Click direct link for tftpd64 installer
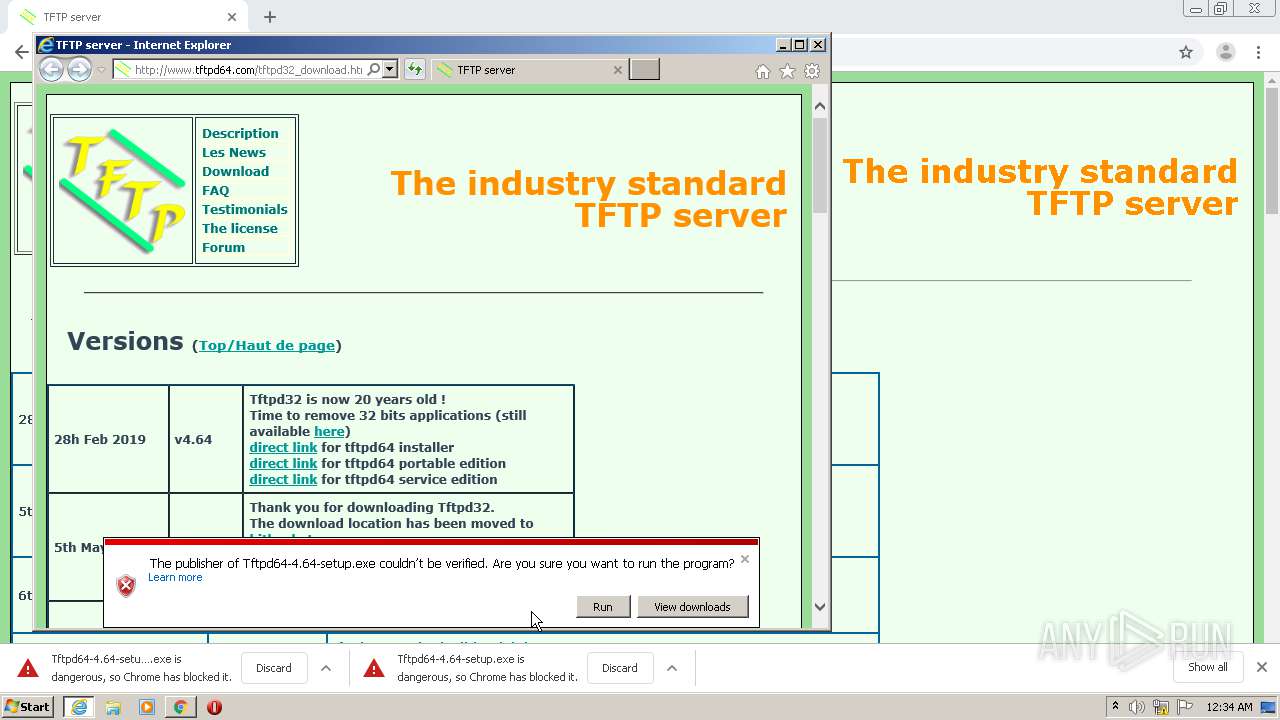1280x720 pixels. [x=283, y=447]
